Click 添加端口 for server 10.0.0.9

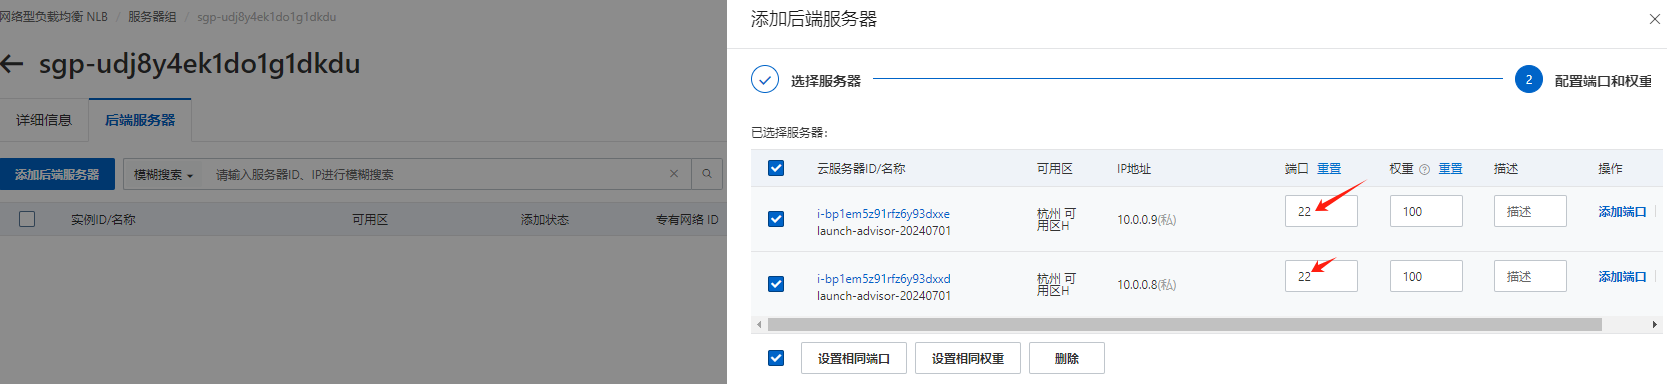(1622, 212)
